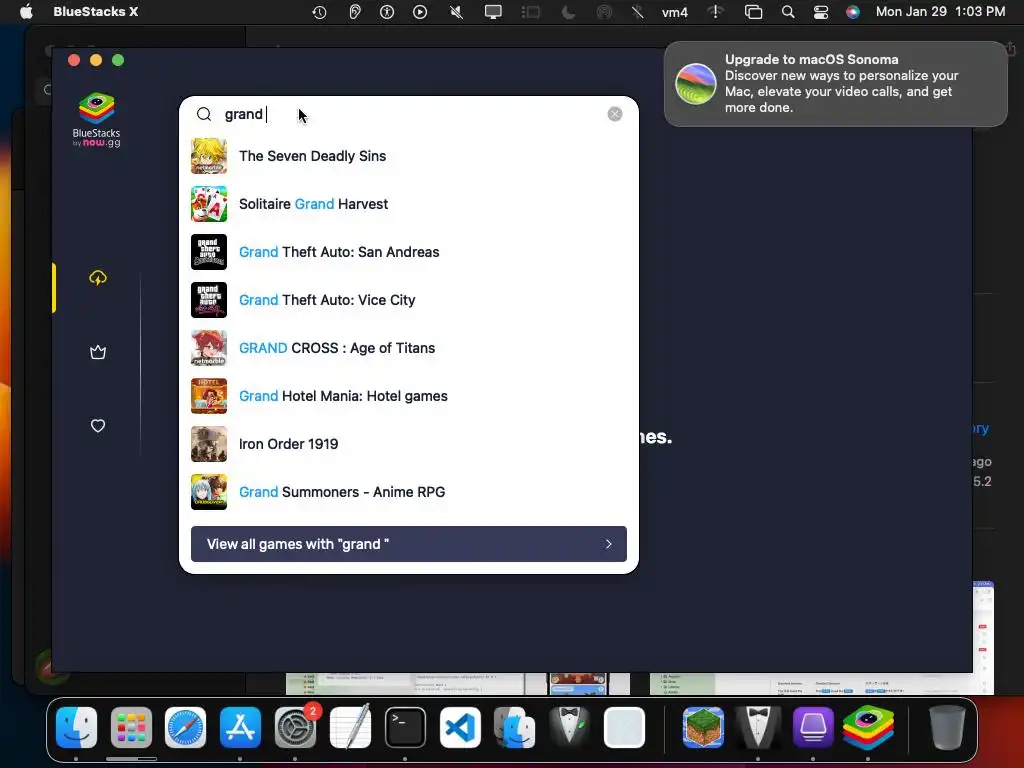Select Grand Theft Auto: San Andreas icon
Viewport: 1024px width, 768px height.
pos(209,252)
